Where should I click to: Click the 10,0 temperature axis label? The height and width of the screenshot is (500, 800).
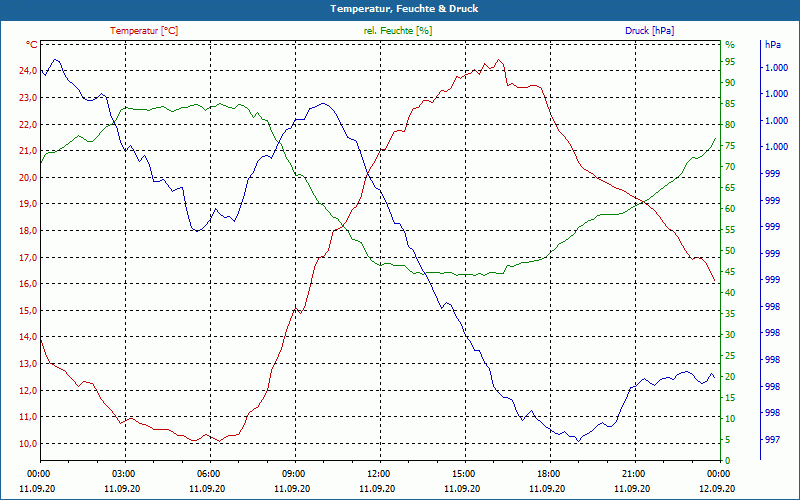[x=28, y=444]
